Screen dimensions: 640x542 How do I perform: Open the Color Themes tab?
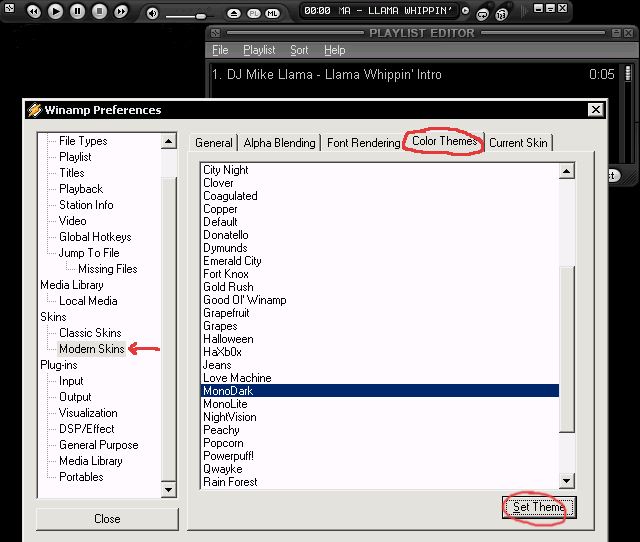(444, 141)
